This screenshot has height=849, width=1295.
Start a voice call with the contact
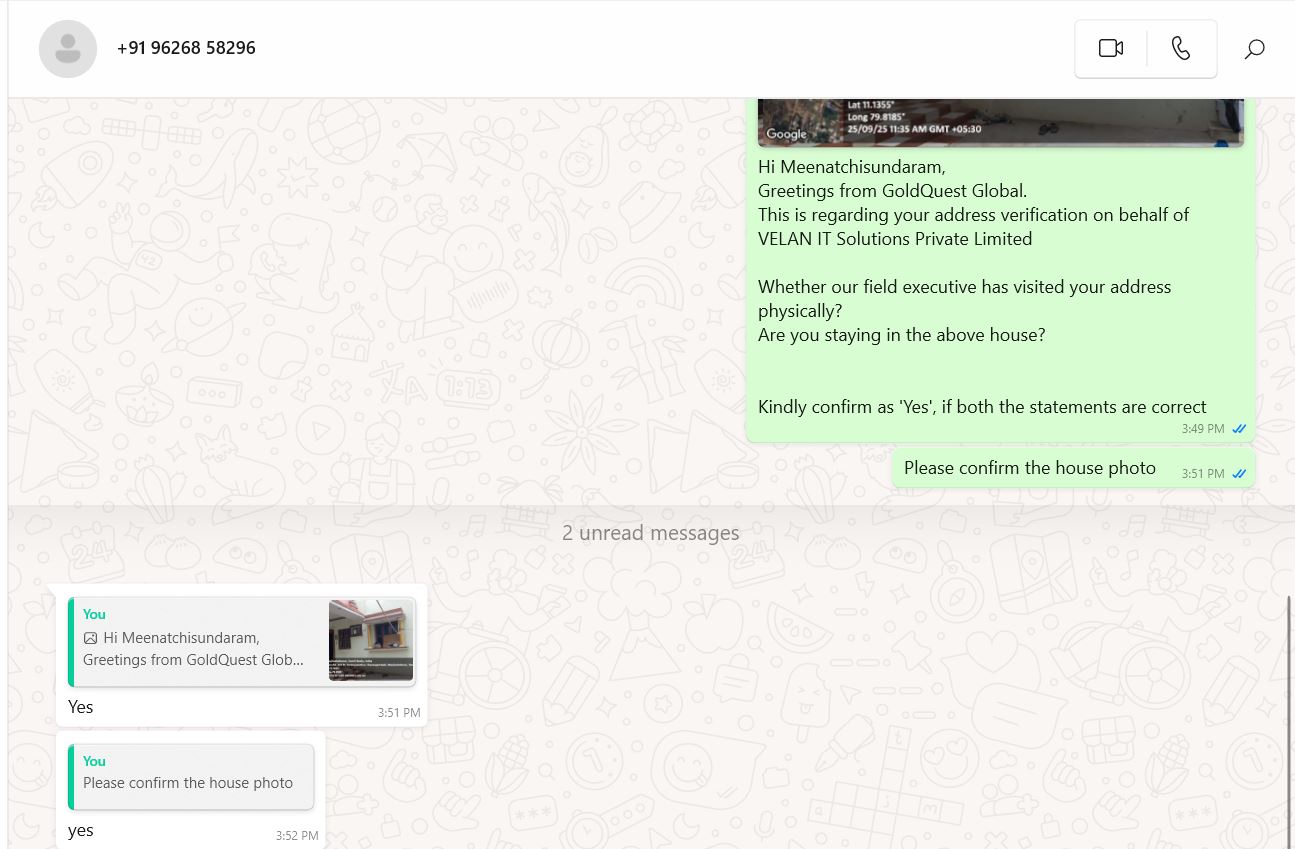1181,48
